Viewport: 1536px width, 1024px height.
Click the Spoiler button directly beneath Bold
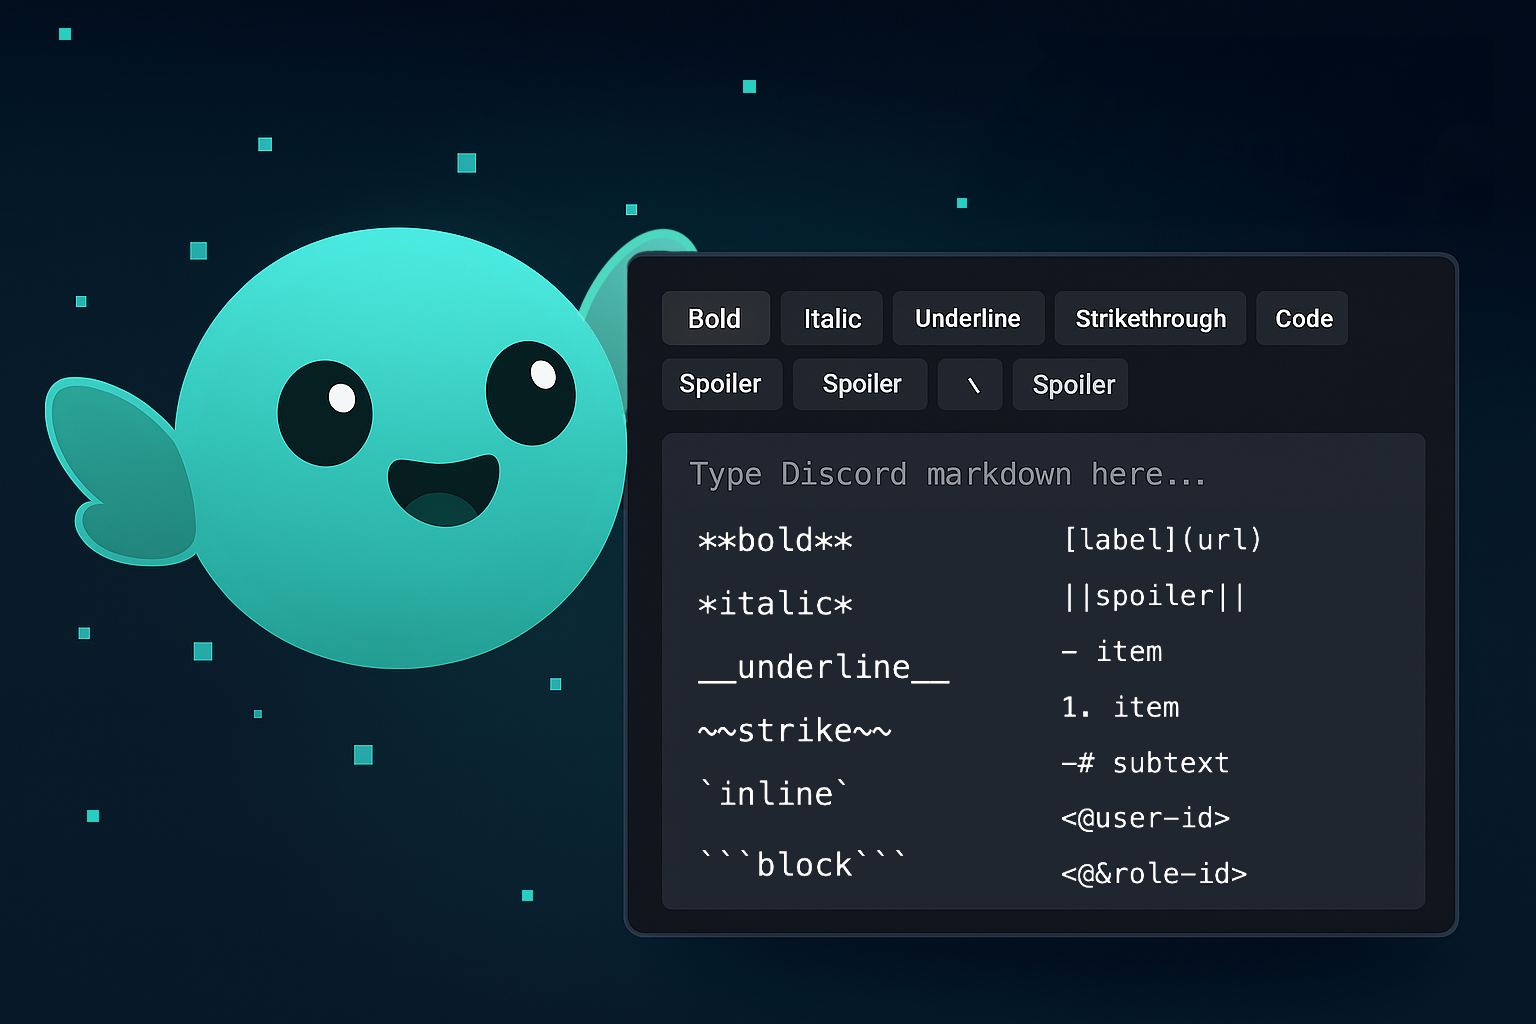click(x=721, y=384)
